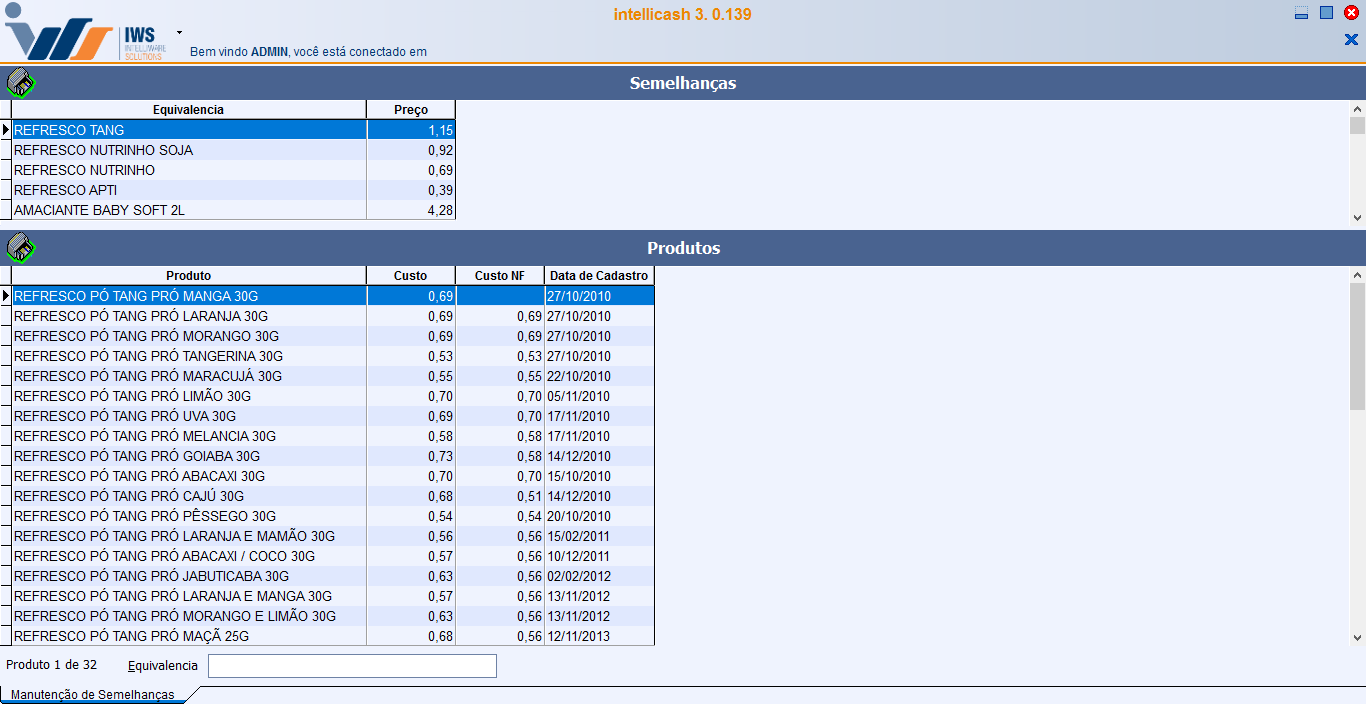Click the Semelhanças list scroll-up arrow
1366x704 pixels.
click(x=1357, y=109)
